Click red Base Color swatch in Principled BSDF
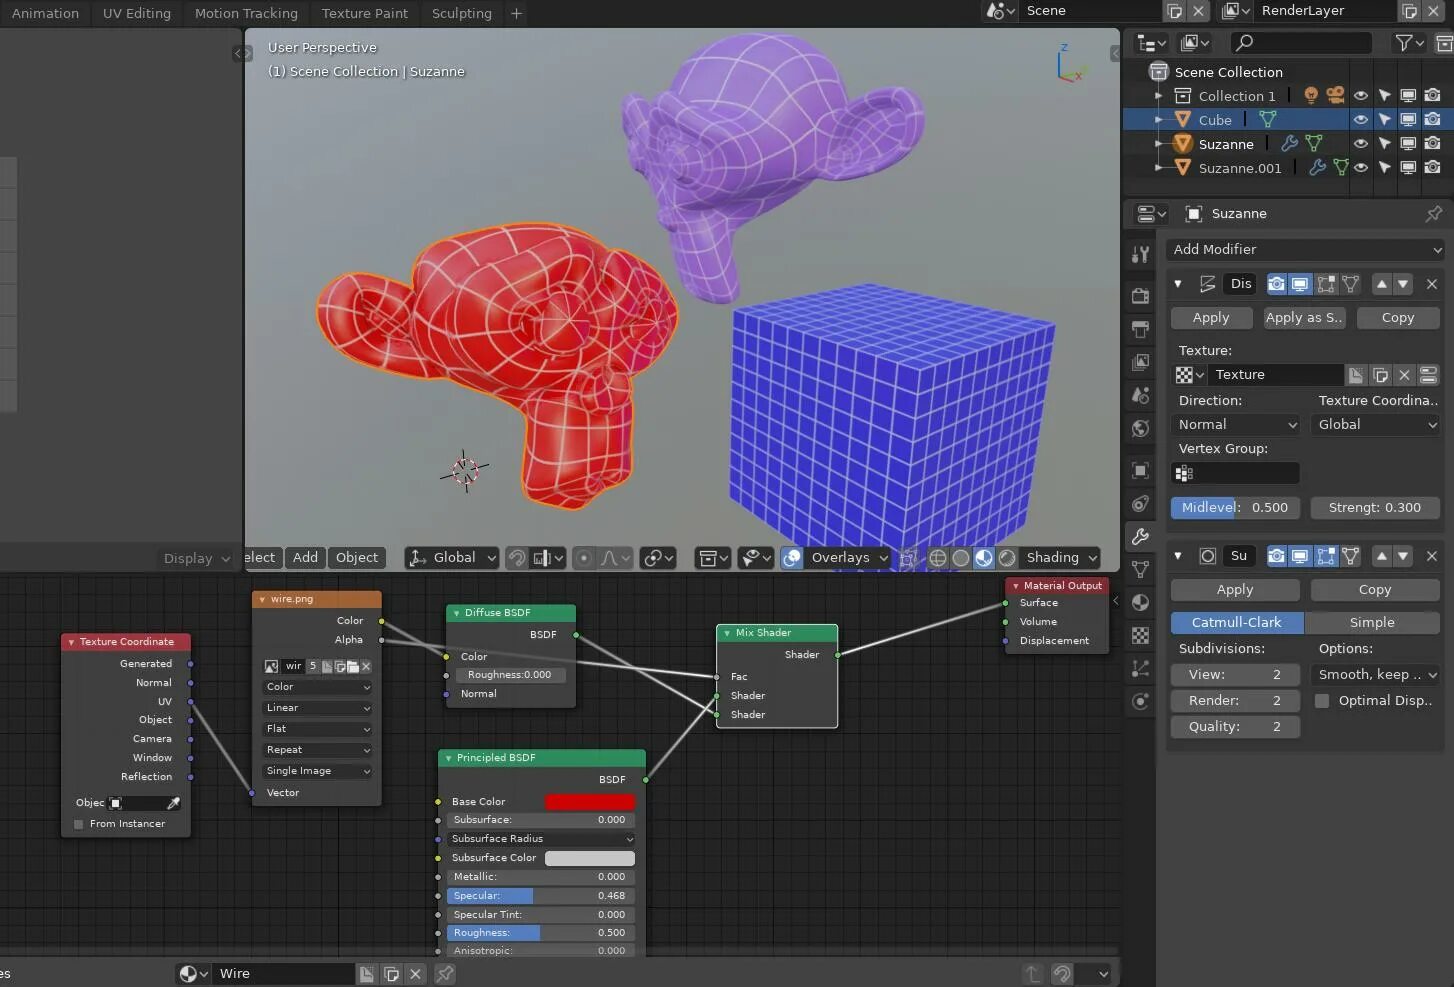Viewport: 1454px width, 987px height. [x=590, y=802]
